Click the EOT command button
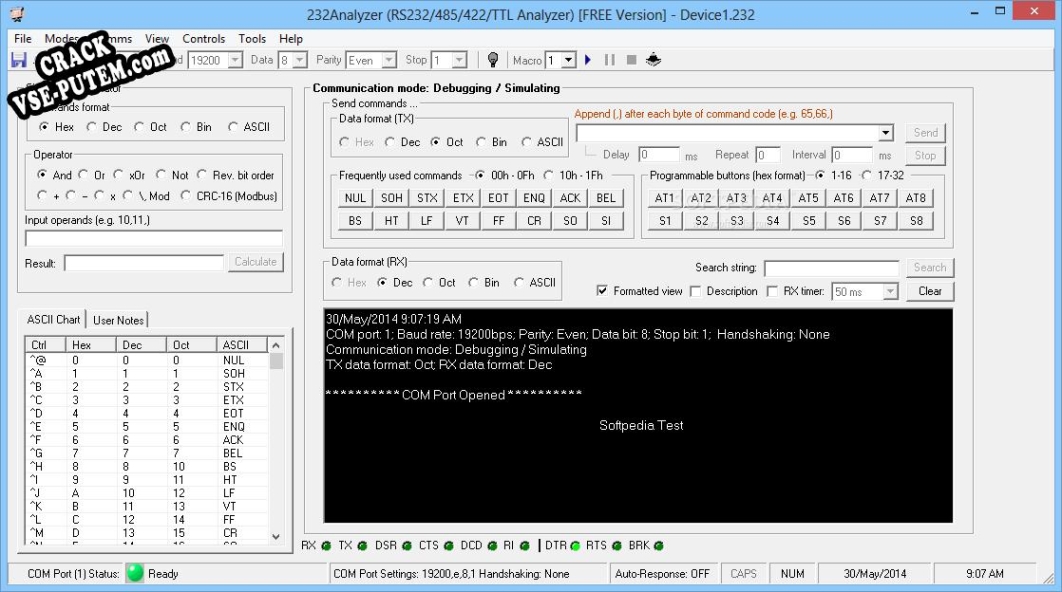Viewport: 1062px width, 592px height. [x=498, y=198]
